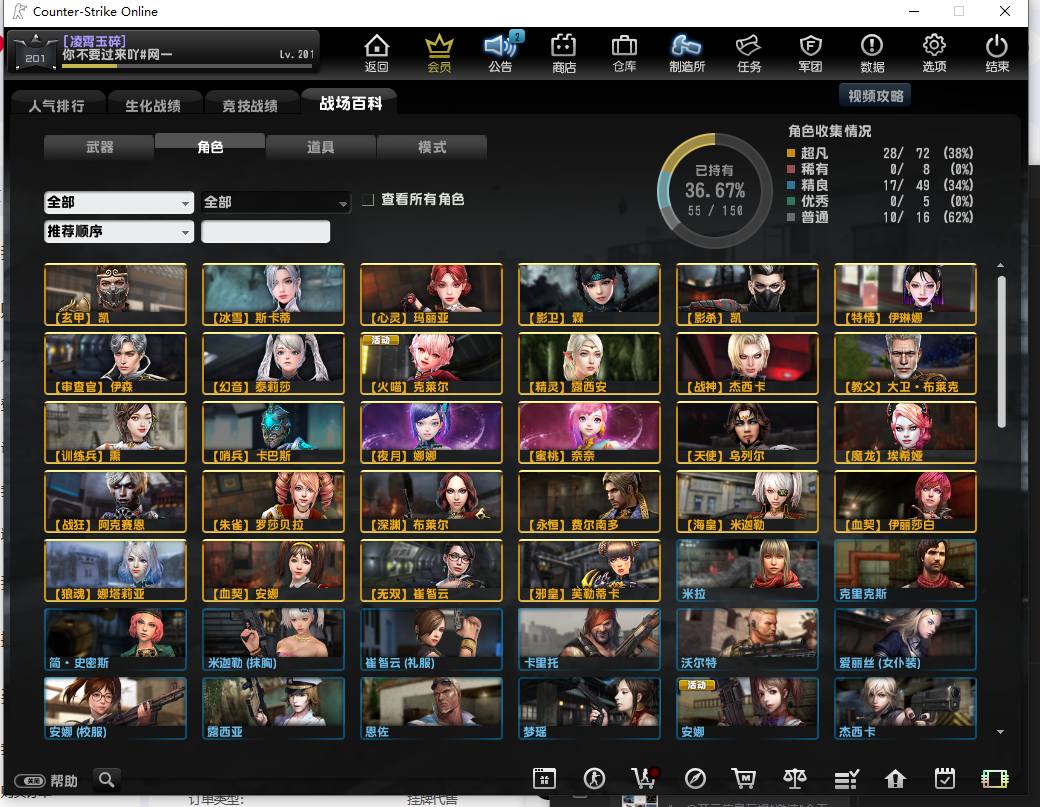
Task: Open the 仓库 warehouse icon
Action: (624, 53)
